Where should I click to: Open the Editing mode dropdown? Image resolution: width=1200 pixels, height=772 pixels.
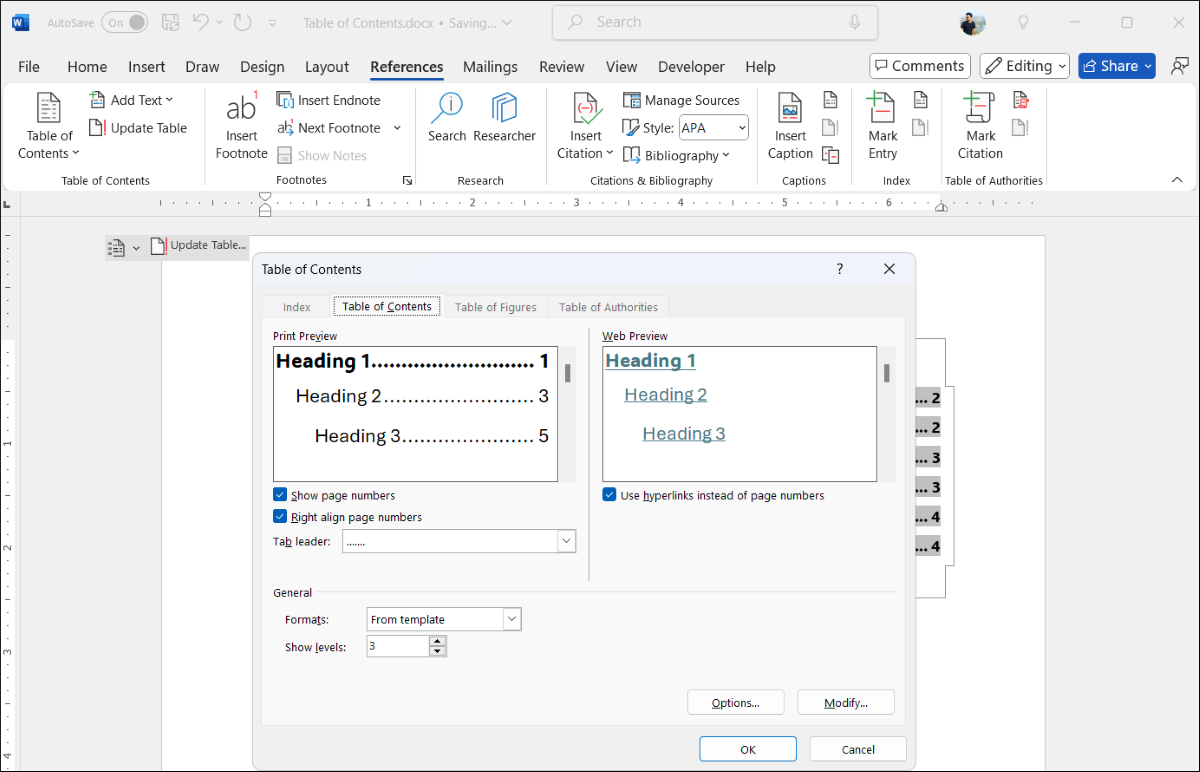pyautogui.click(x=1025, y=66)
